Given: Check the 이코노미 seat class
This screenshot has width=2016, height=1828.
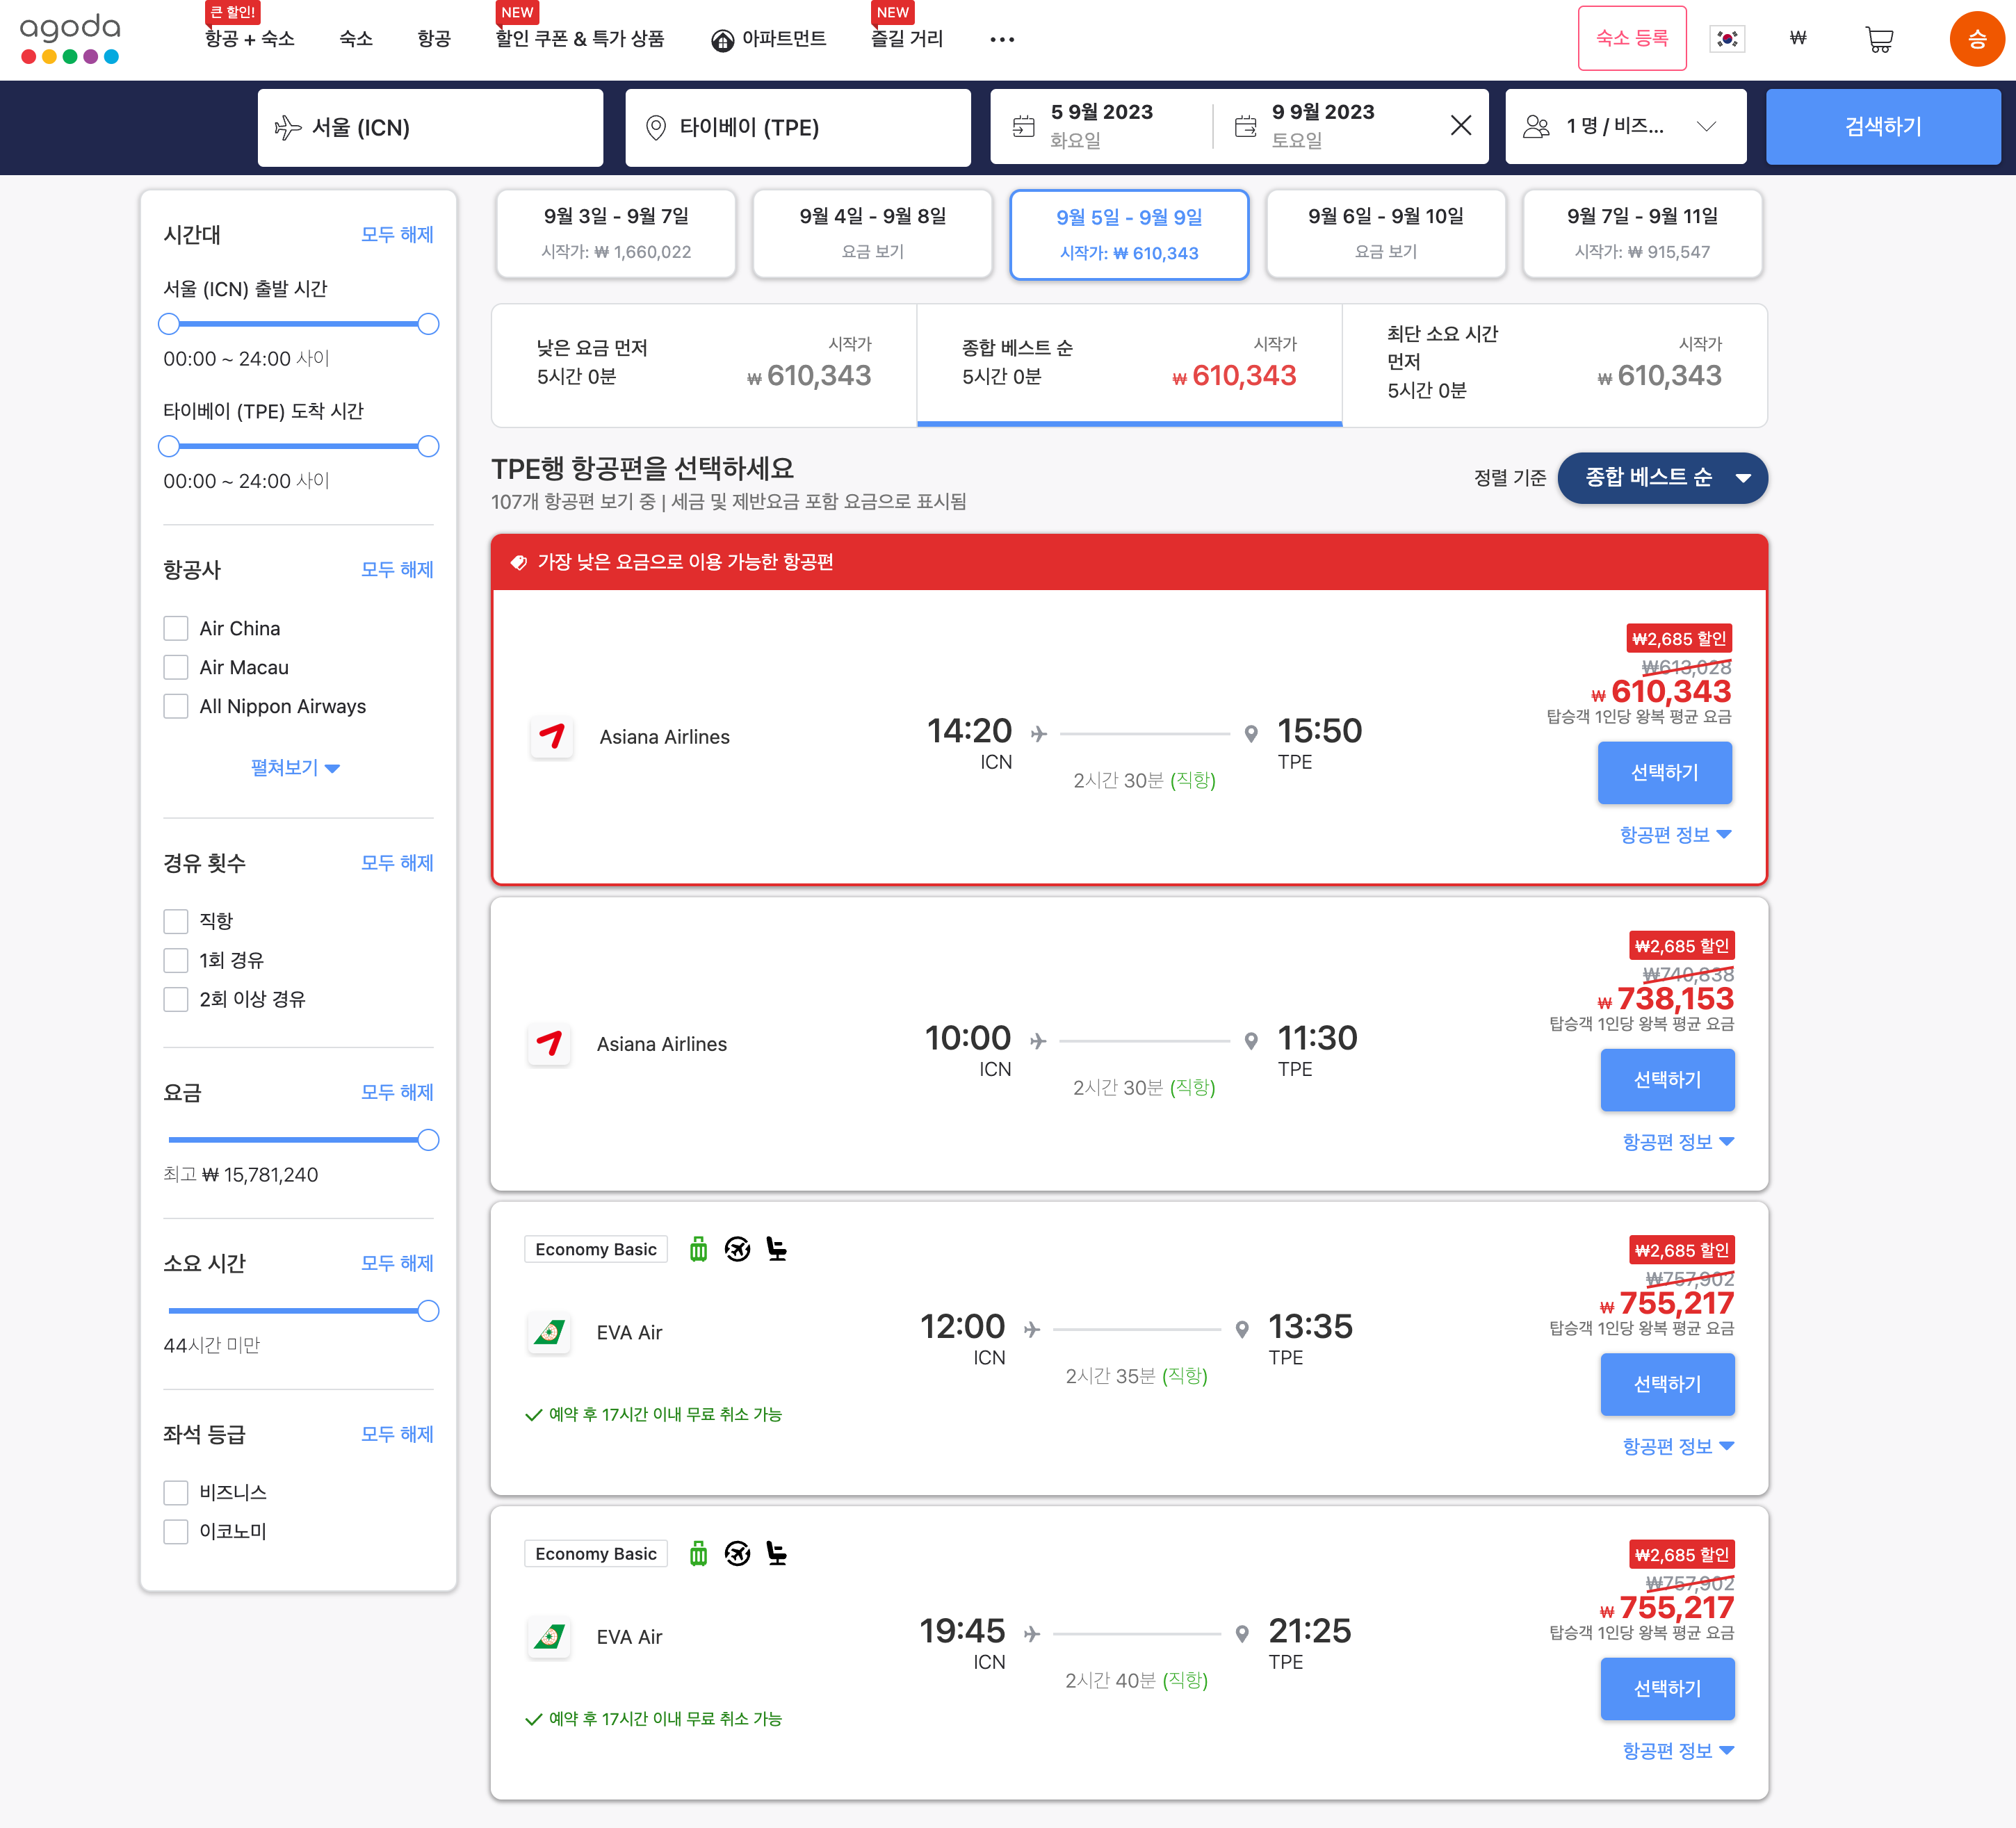Looking at the screenshot, I should click(176, 1531).
